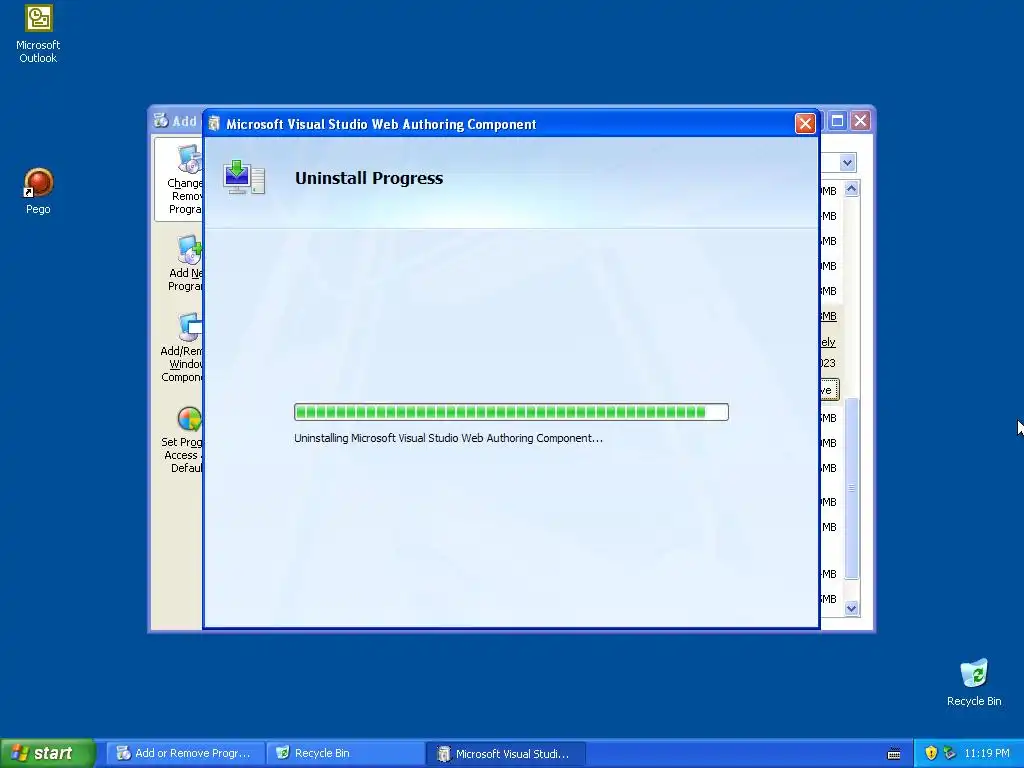Select the Recycle Bin desktop icon

tap(974, 682)
